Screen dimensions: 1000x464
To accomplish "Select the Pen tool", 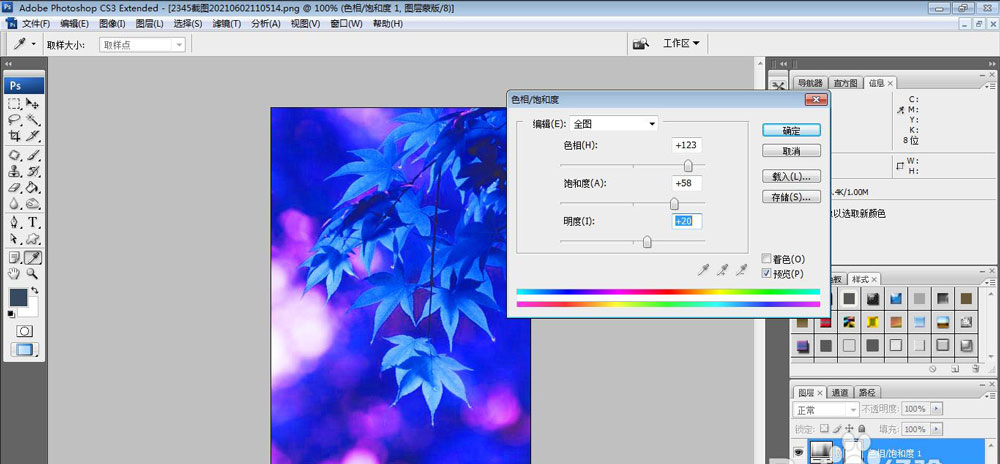I will [x=14, y=222].
